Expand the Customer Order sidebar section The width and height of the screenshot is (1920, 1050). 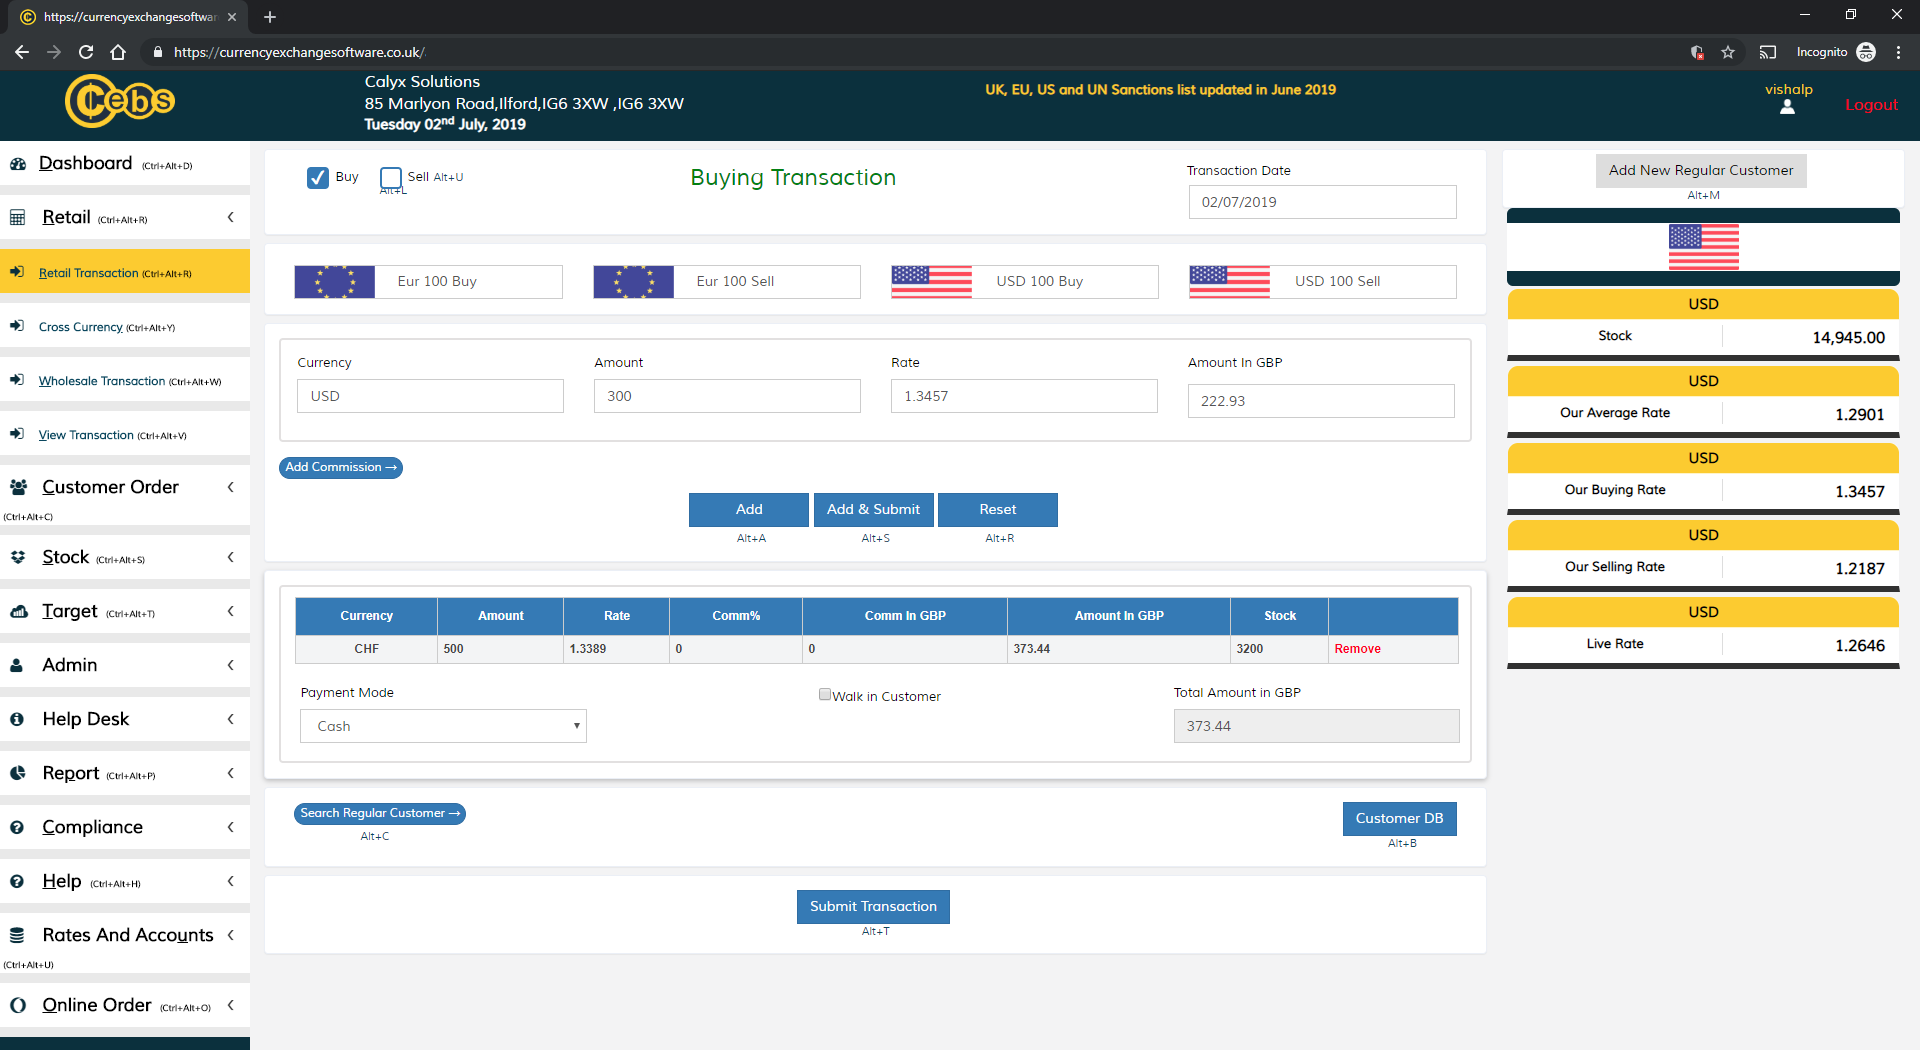click(x=231, y=487)
